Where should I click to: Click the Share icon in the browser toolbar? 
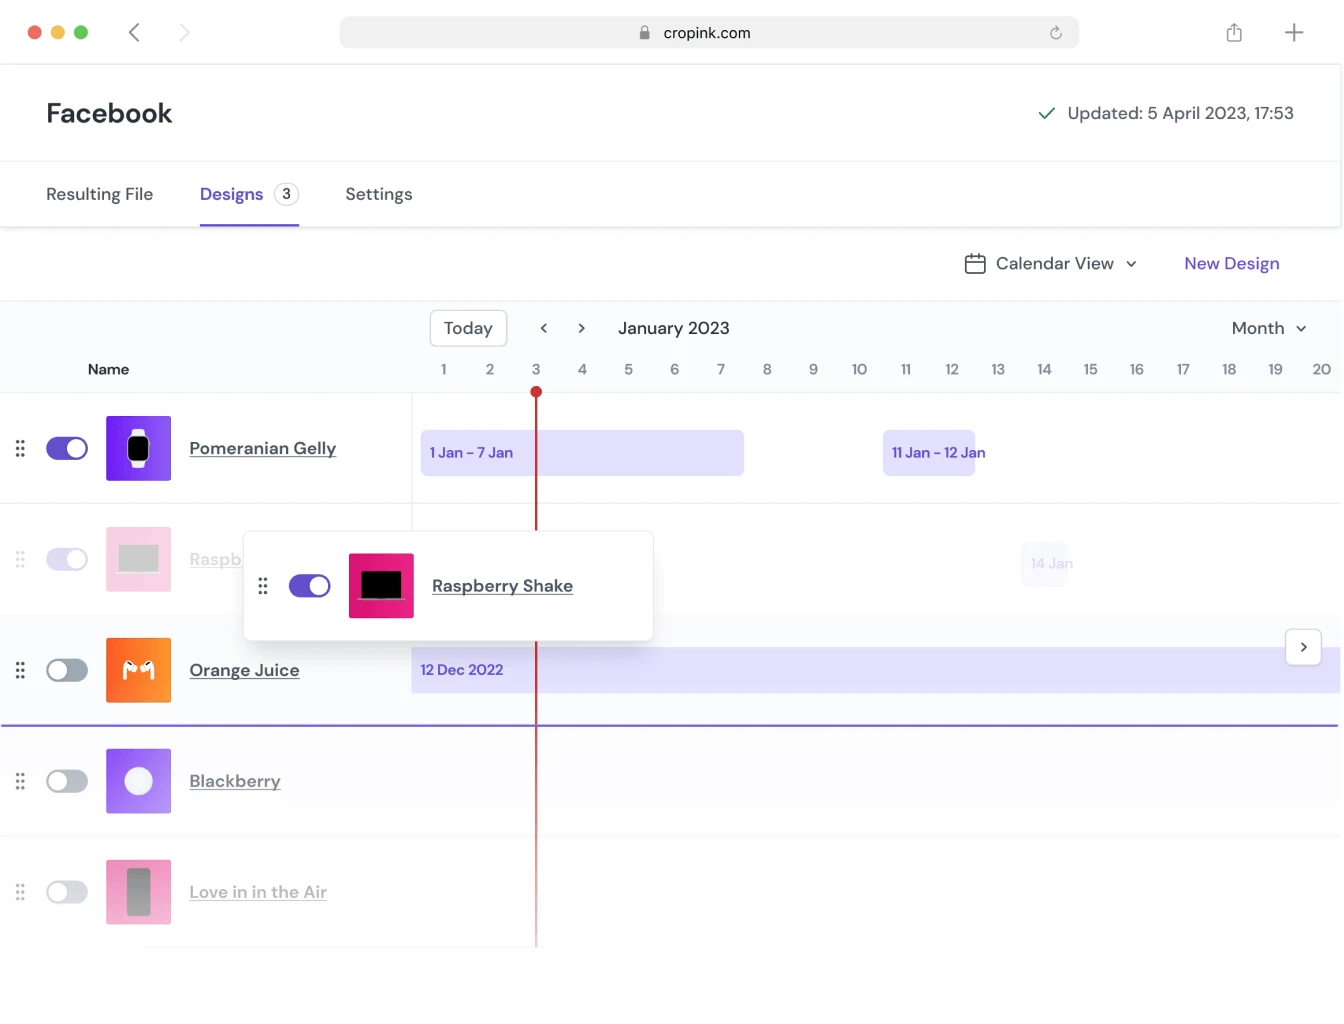click(1233, 32)
